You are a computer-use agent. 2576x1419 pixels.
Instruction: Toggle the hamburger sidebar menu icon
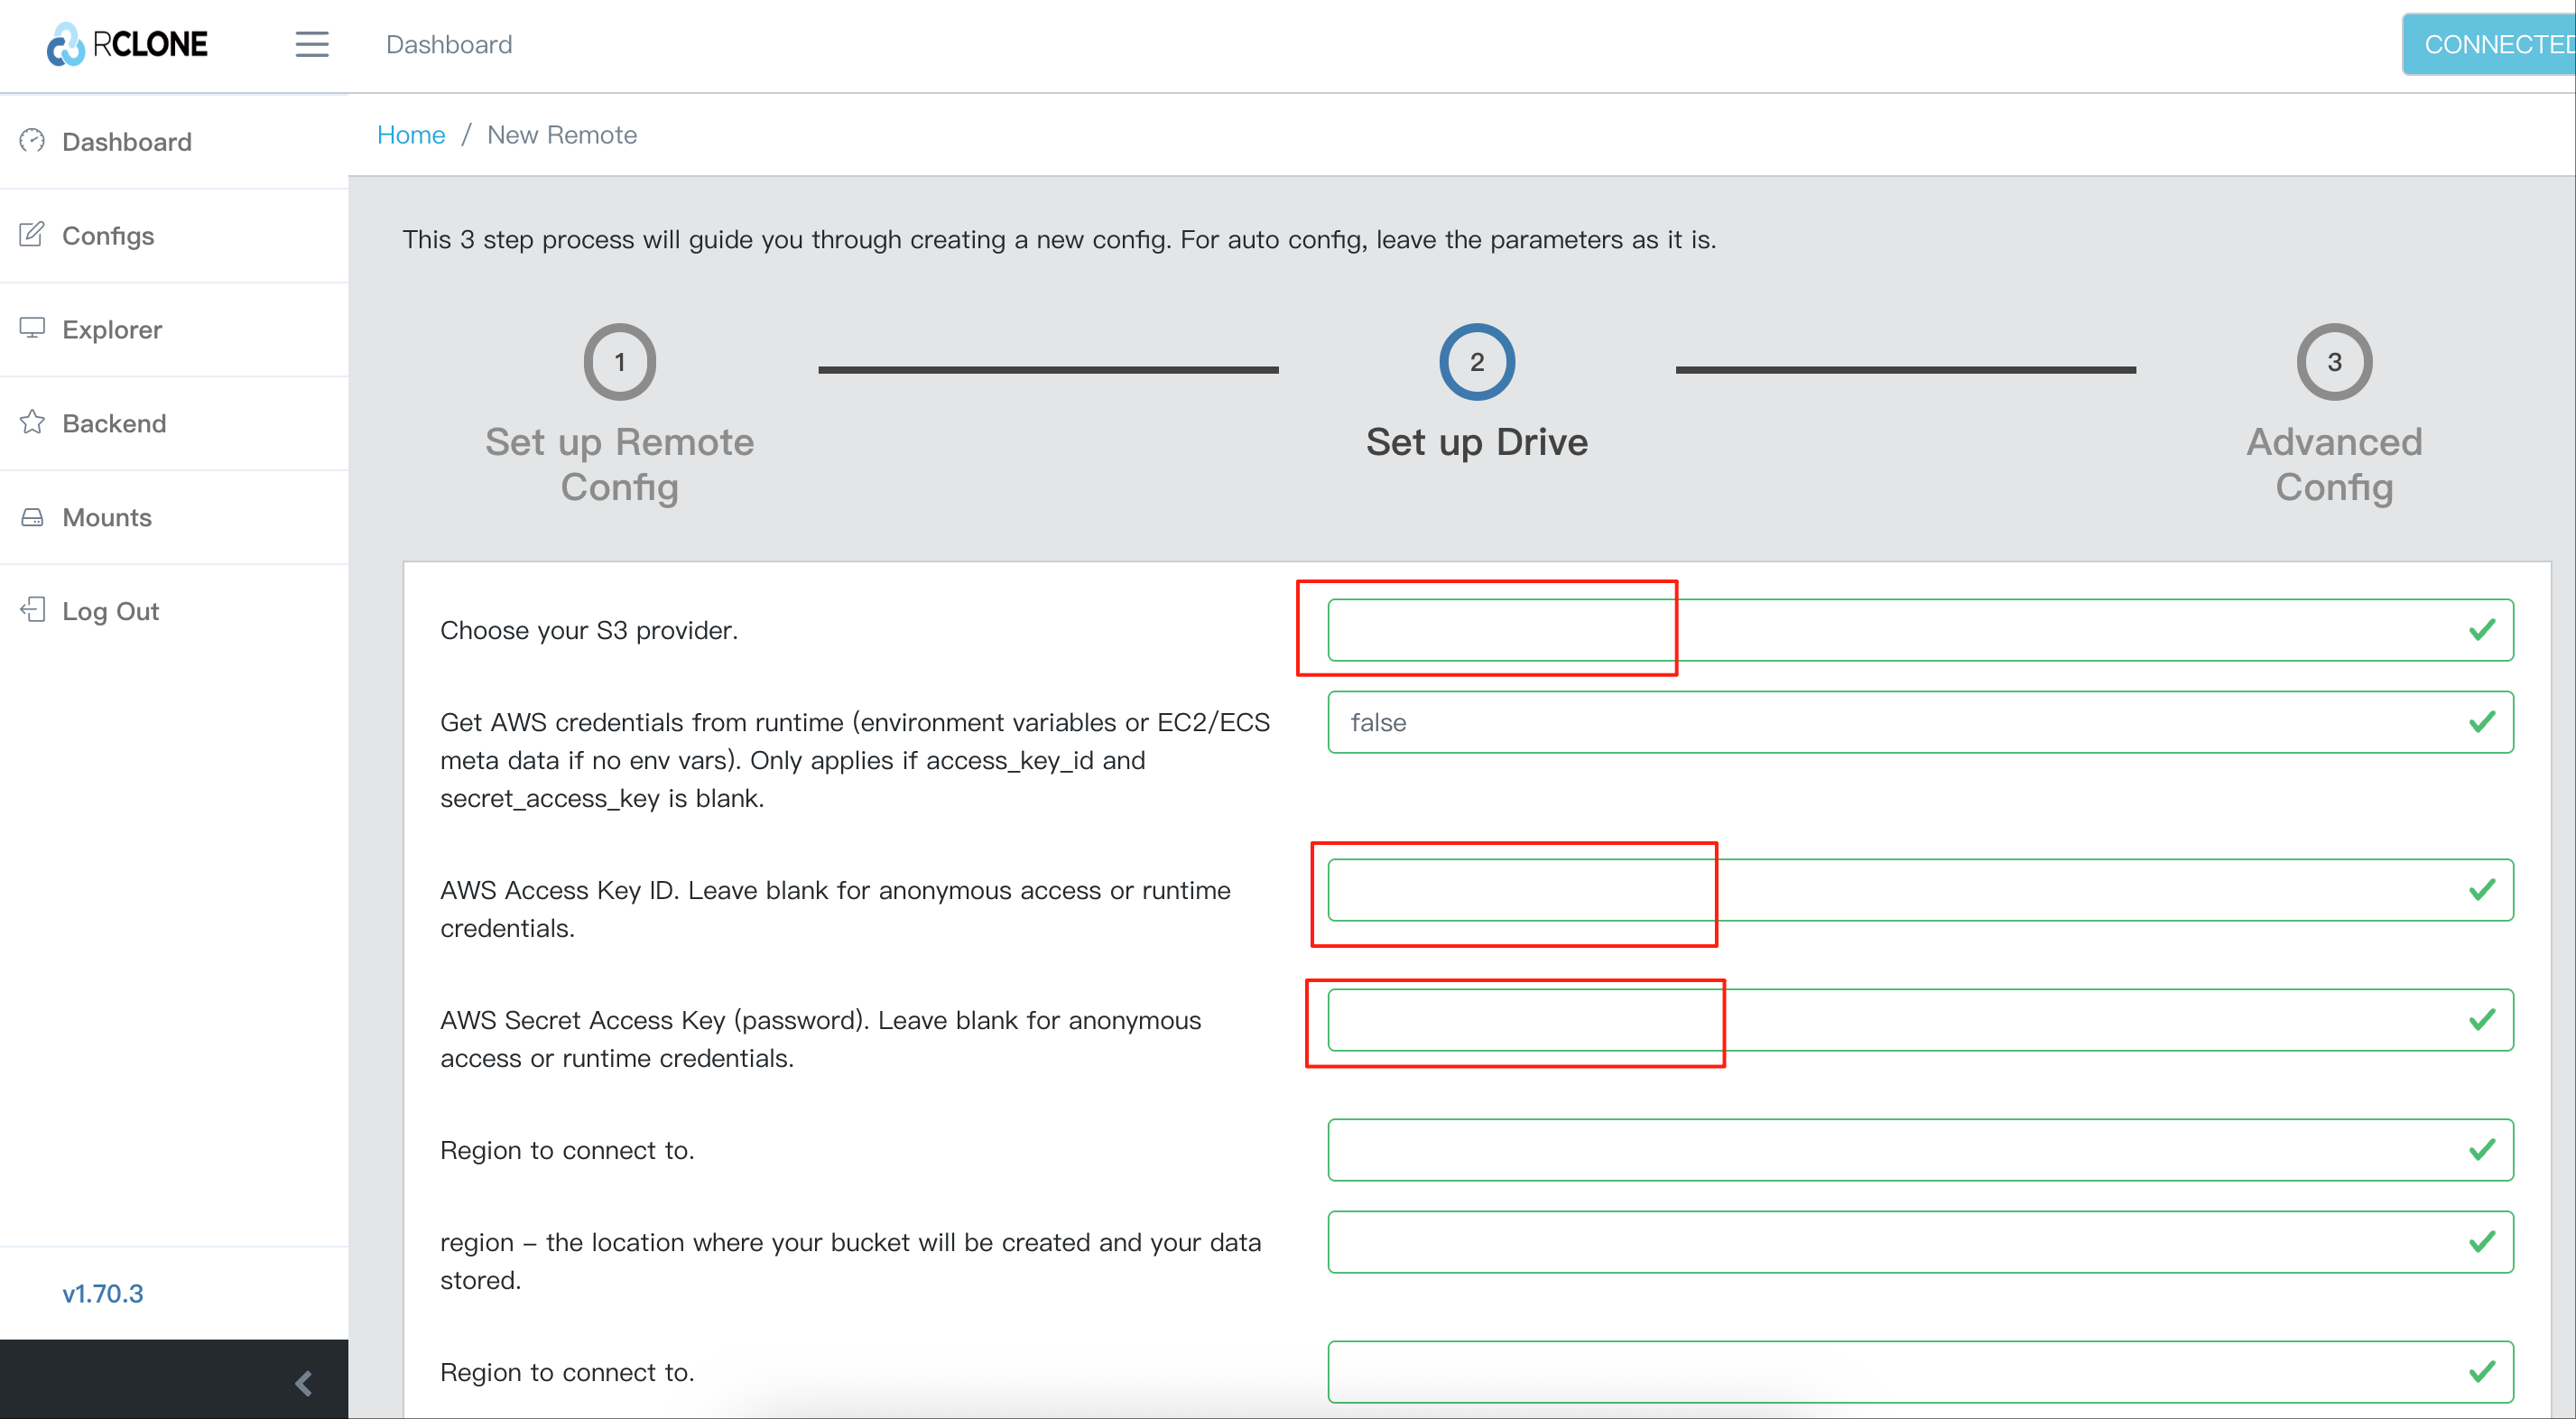(x=312, y=44)
